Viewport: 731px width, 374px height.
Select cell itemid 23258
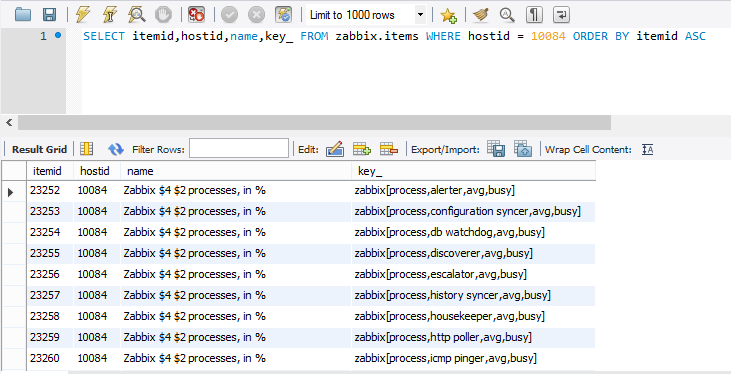click(x=50, y=316)
